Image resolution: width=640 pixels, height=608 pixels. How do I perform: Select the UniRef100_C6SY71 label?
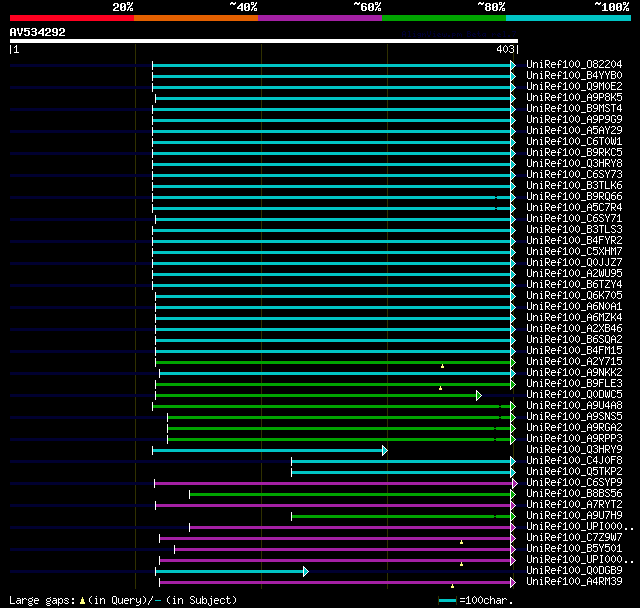pos(574,219)
